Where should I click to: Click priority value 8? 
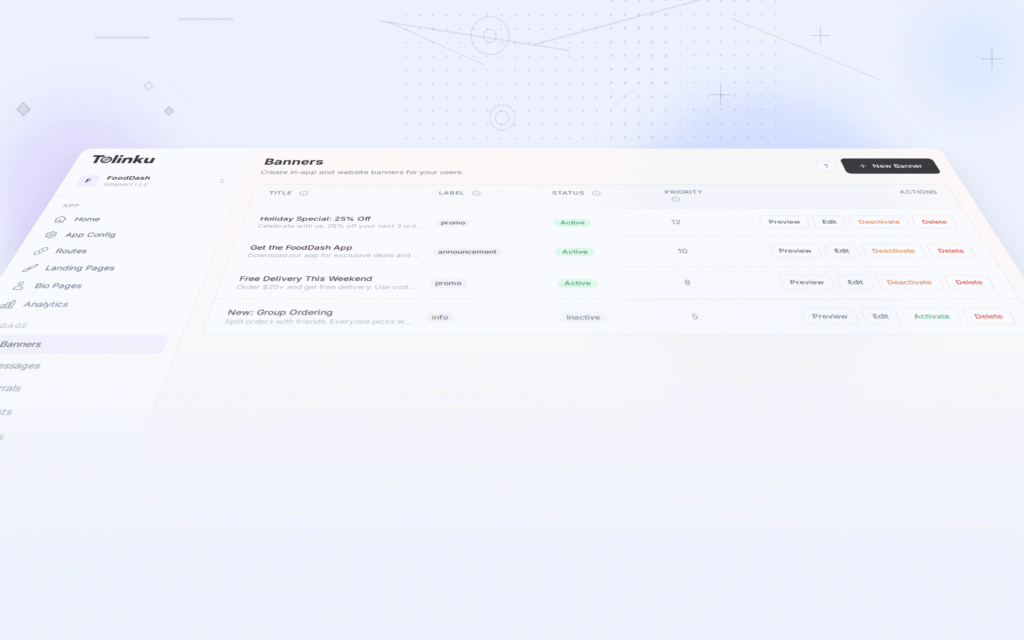[x=687, y=283]
